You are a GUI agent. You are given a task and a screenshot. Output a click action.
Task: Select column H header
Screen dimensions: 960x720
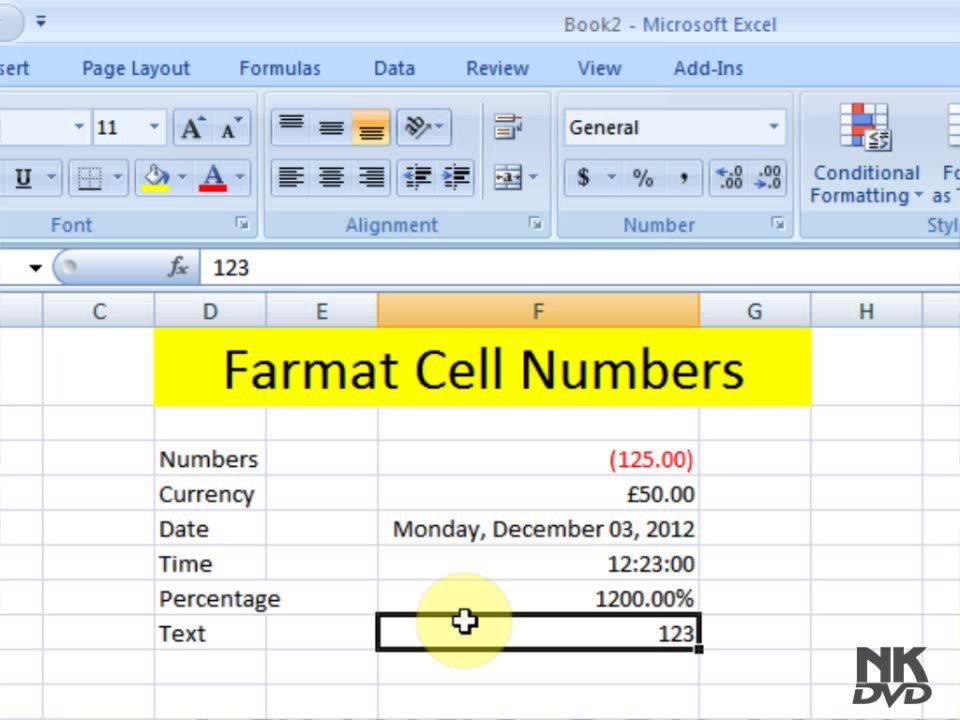(x=866, y=311)
